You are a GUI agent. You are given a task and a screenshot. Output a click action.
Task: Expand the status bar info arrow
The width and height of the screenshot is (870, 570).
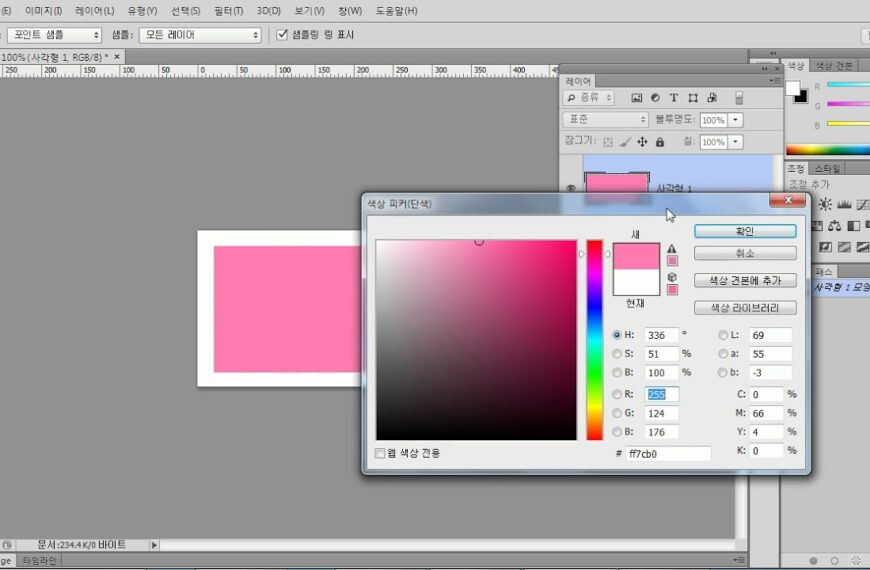(x=154, y=545)
